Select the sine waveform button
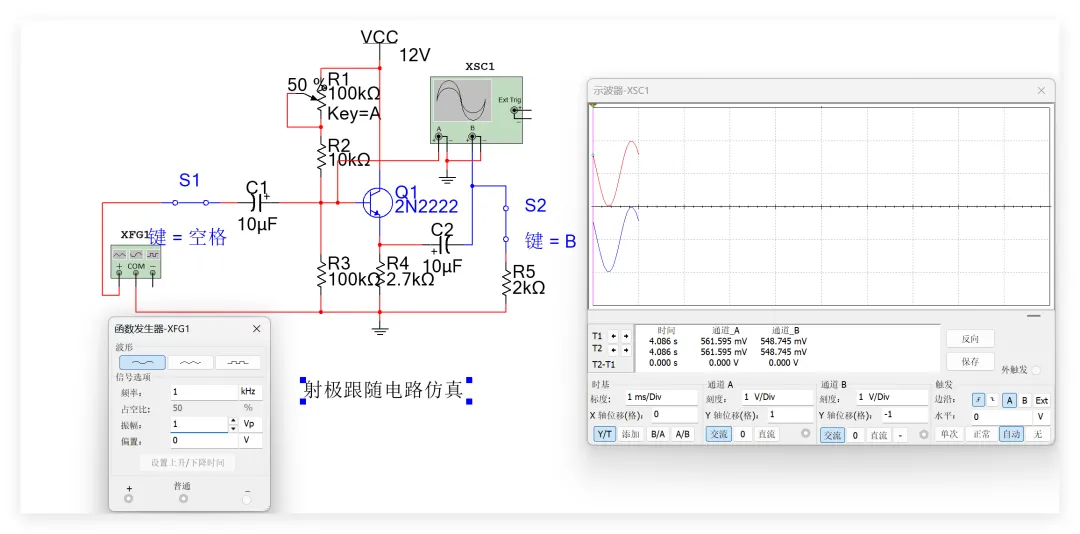Viewport: 1080px width, 534px height. [143, 362]
